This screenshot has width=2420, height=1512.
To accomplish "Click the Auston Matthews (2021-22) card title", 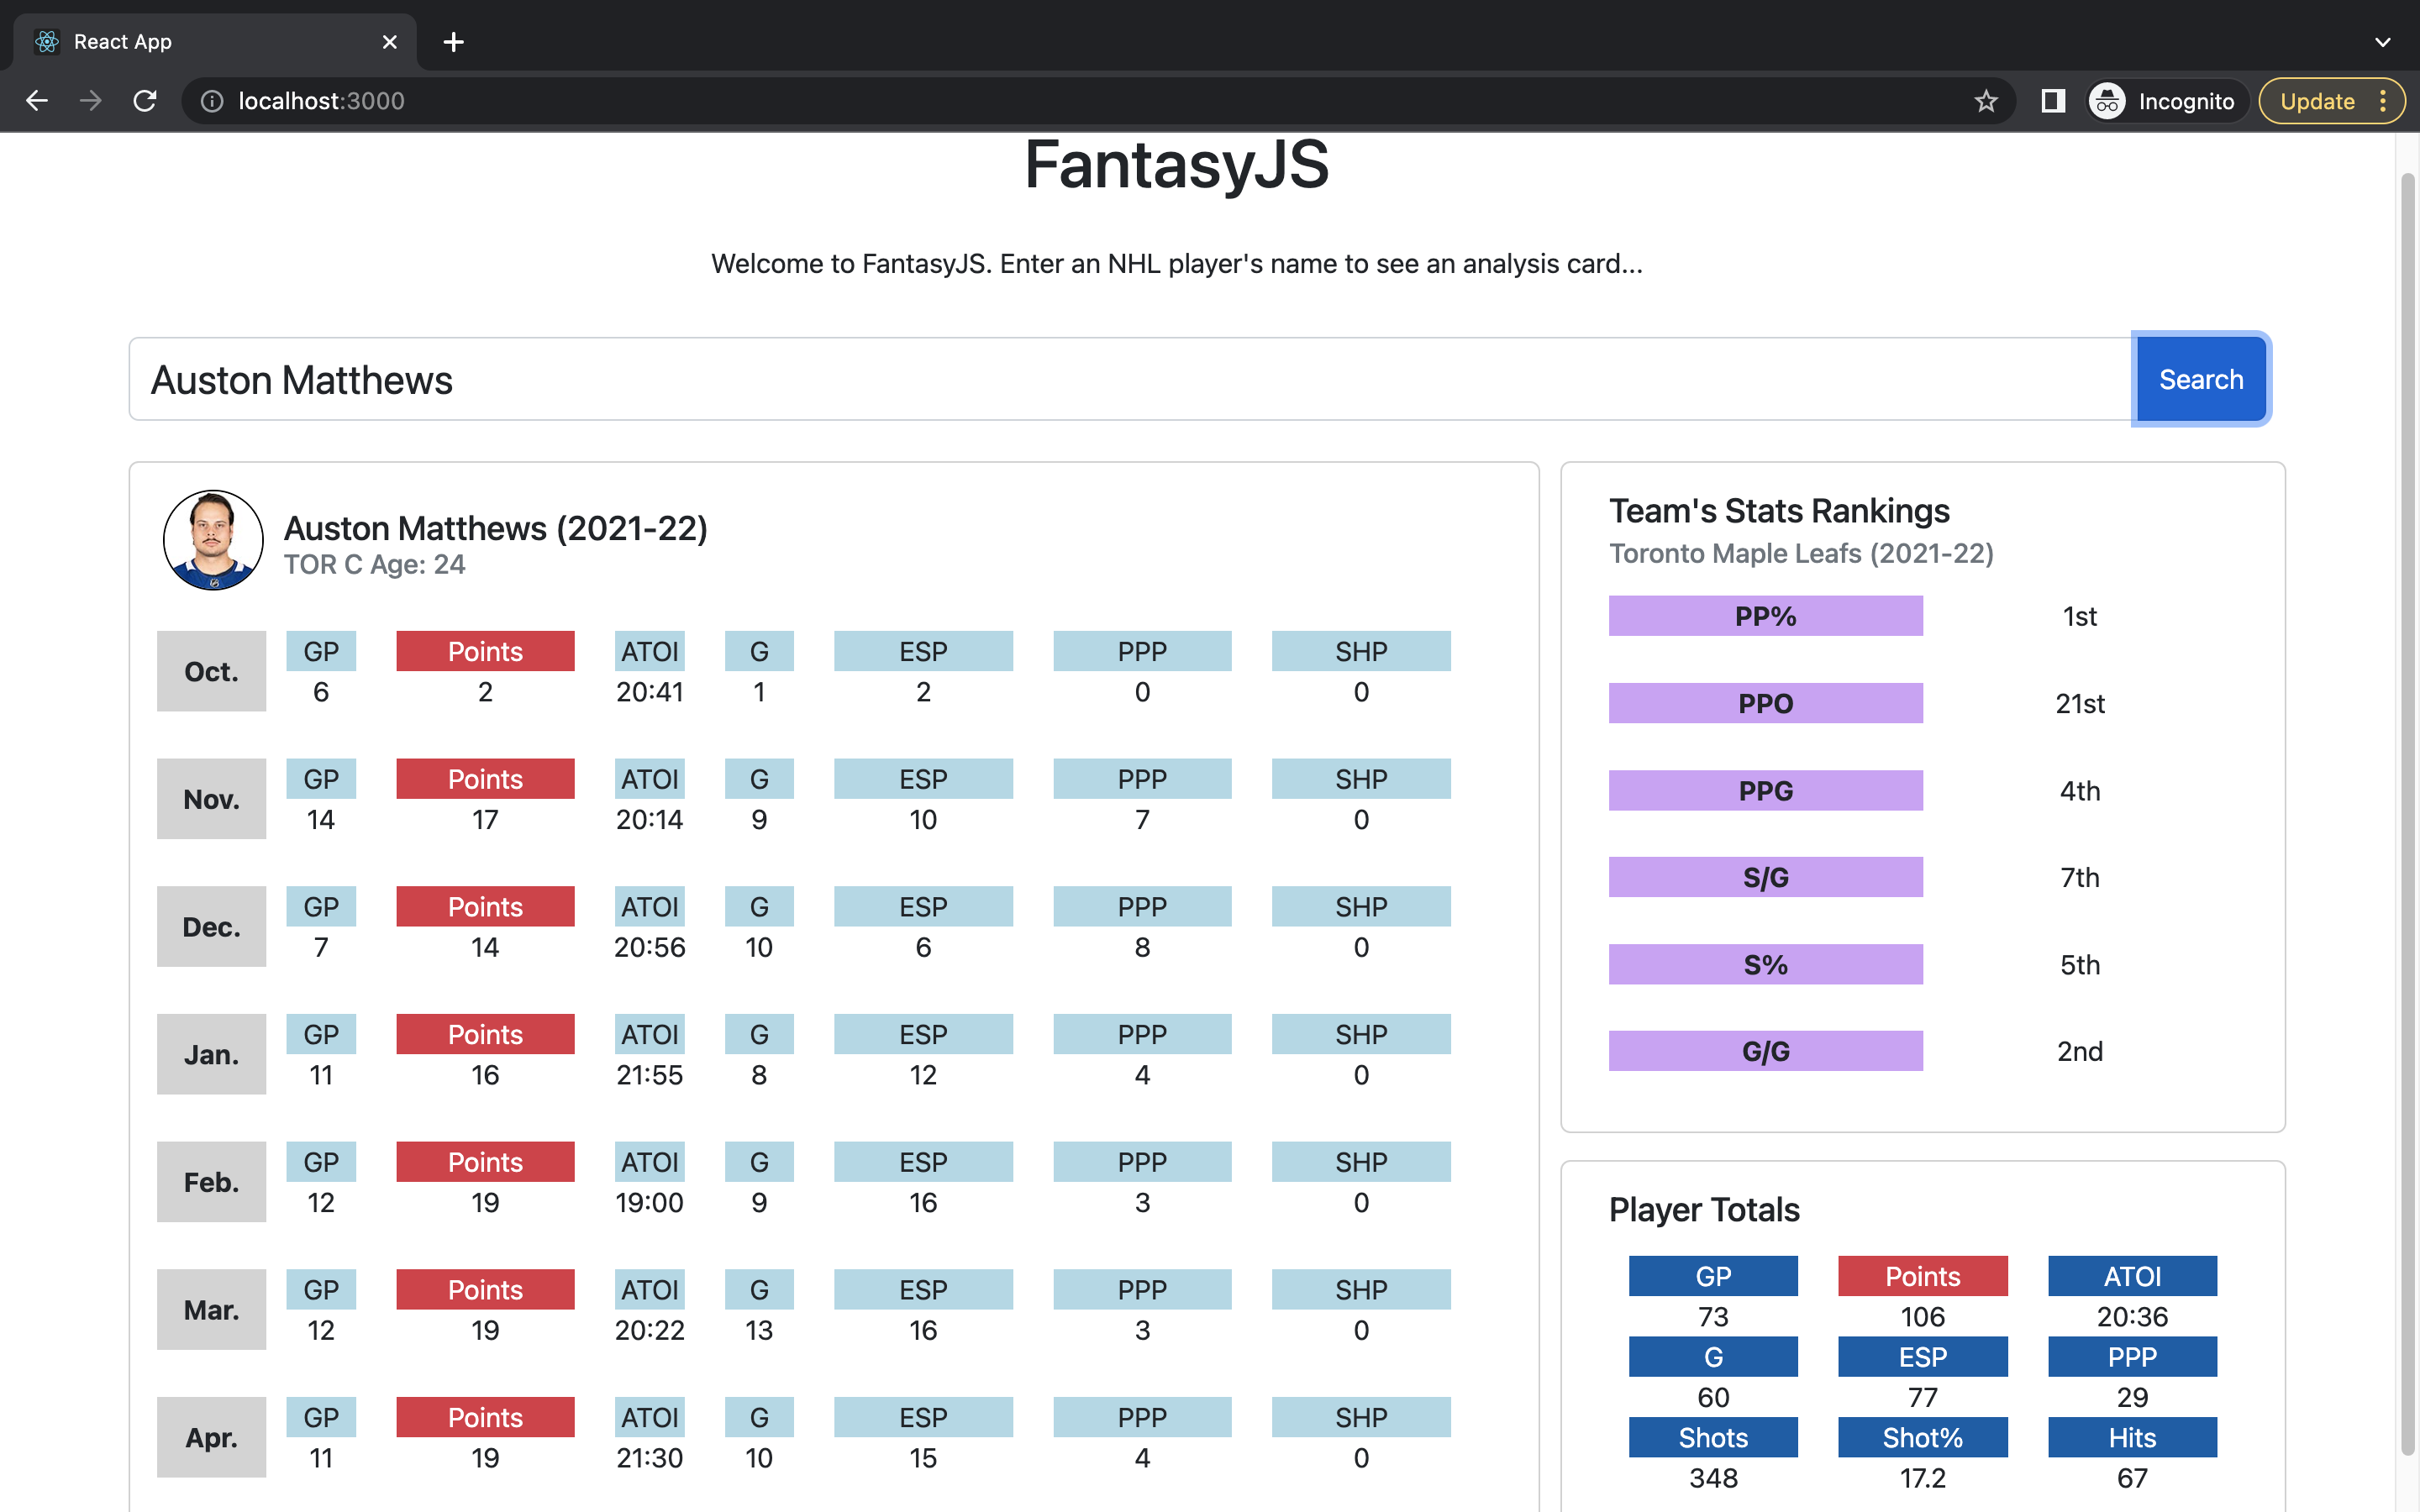I will point(496,528).
